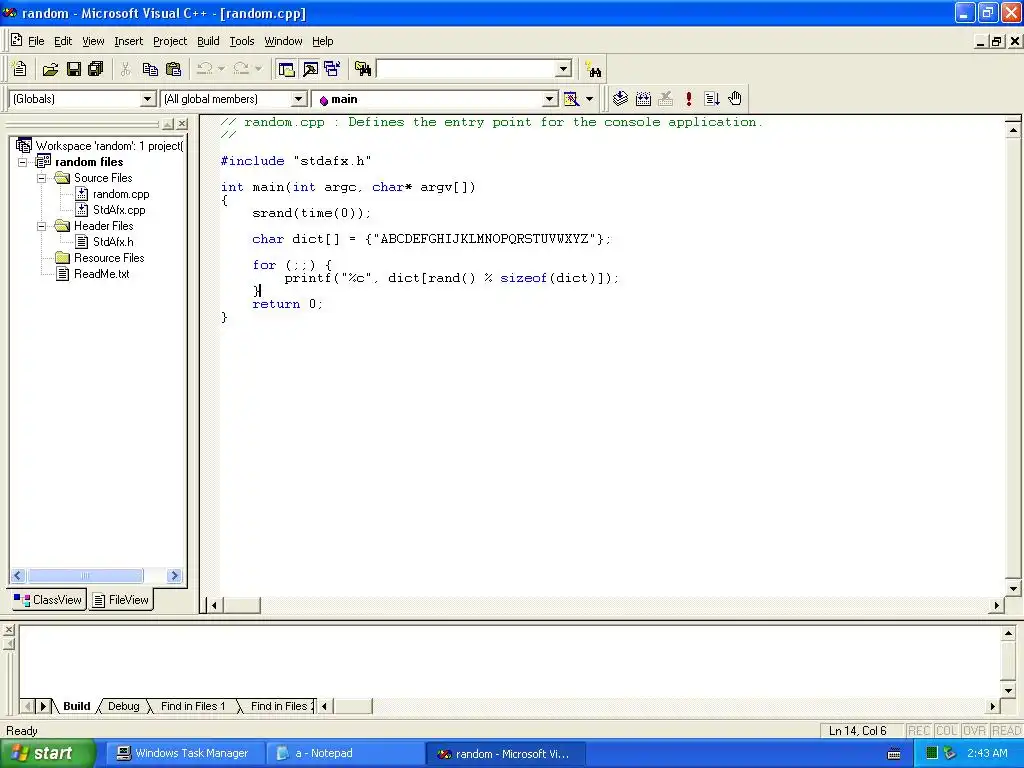The width and height of the screenshot is (1024, 768).
Task: Open the Window List icon
Action: [x=332, y=69]
